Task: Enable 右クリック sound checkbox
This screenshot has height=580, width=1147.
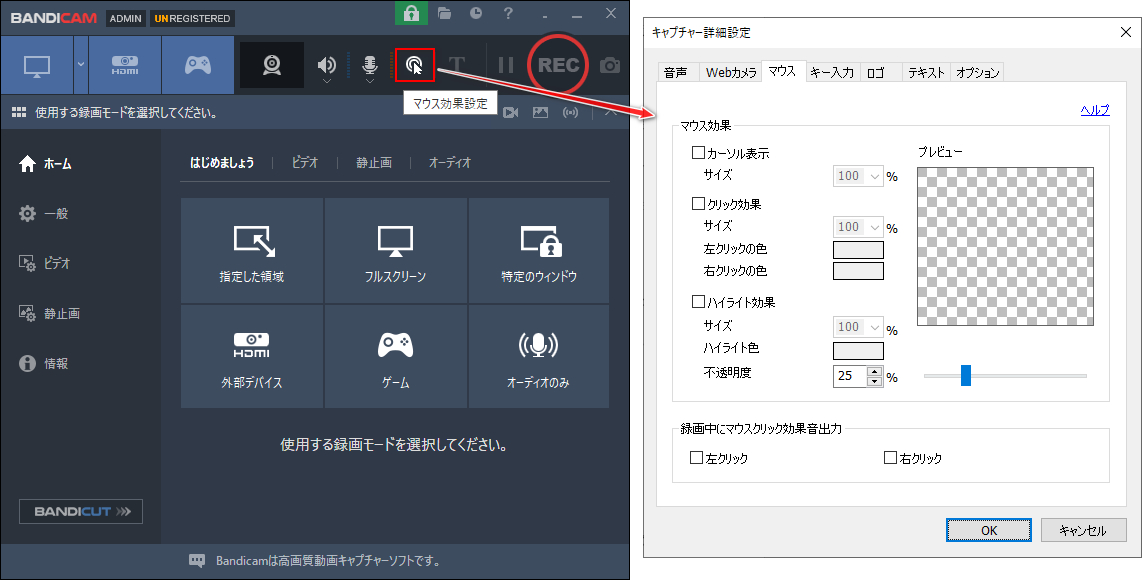Action: pyautogui.click(x=890, y=458)
